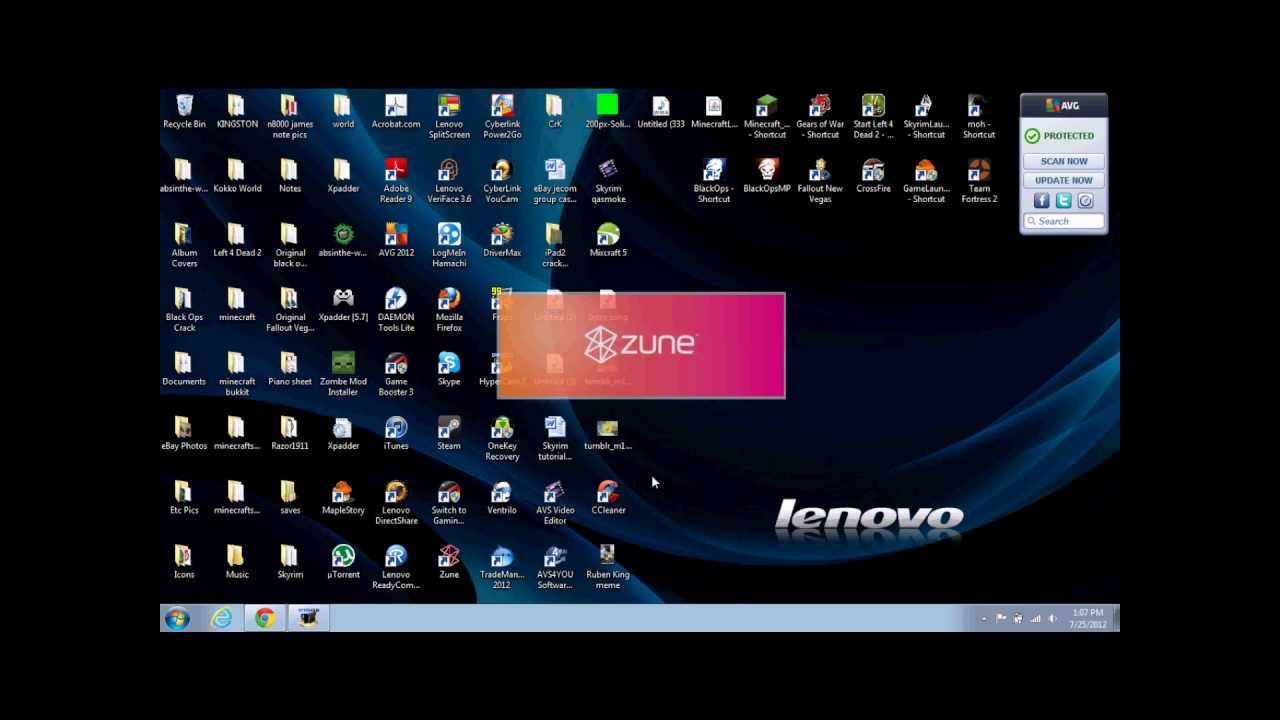Open Zombe Mod Installer

click(343, 374)
